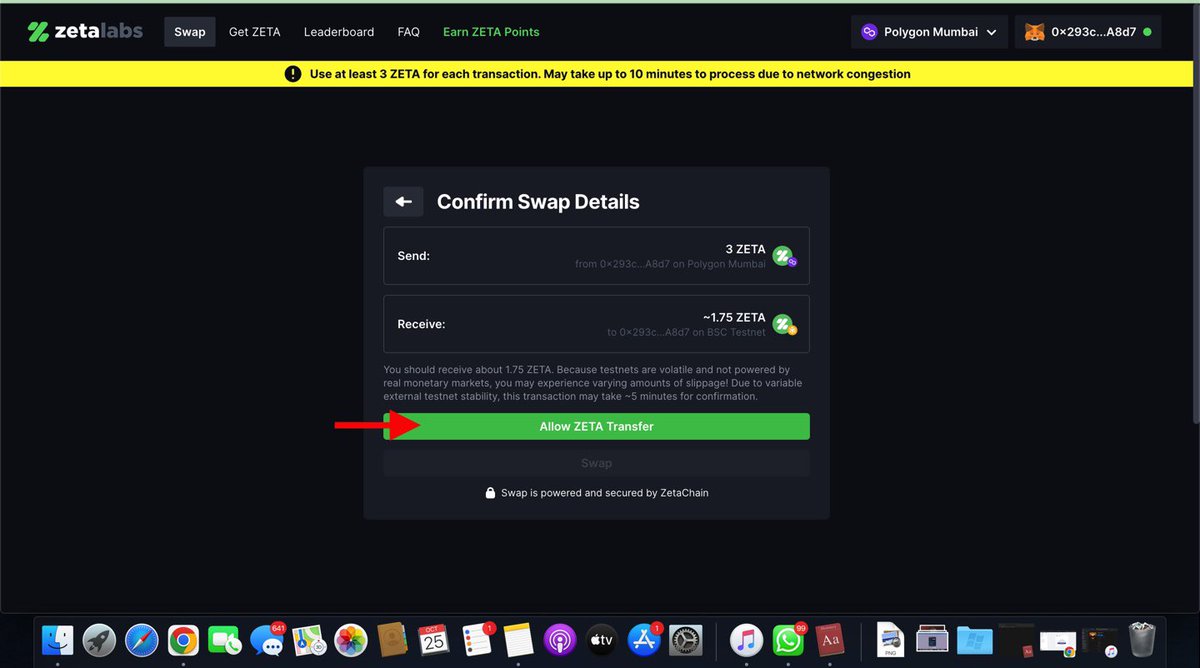This screenshot has width=1200, height=668.
Task: Open Photos from the dock
Action: 351,639
